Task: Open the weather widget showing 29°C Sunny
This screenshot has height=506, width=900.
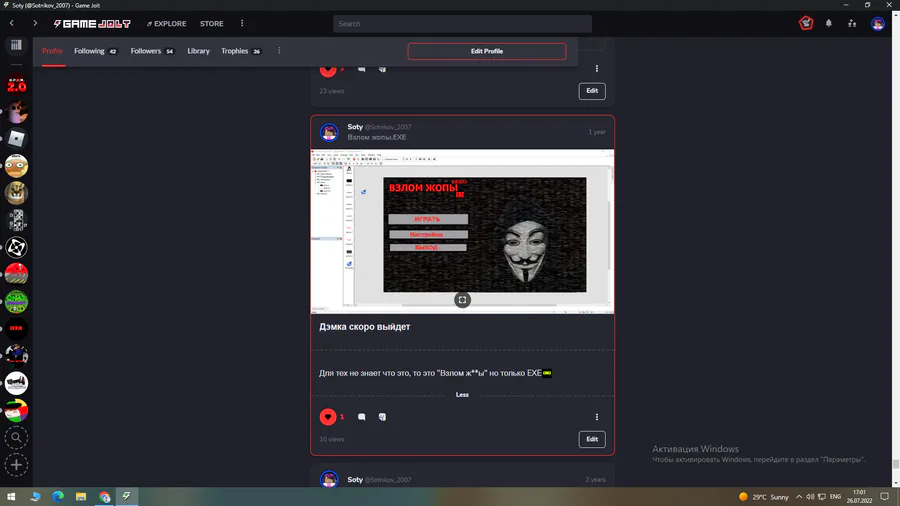Action: coord(764,497)
